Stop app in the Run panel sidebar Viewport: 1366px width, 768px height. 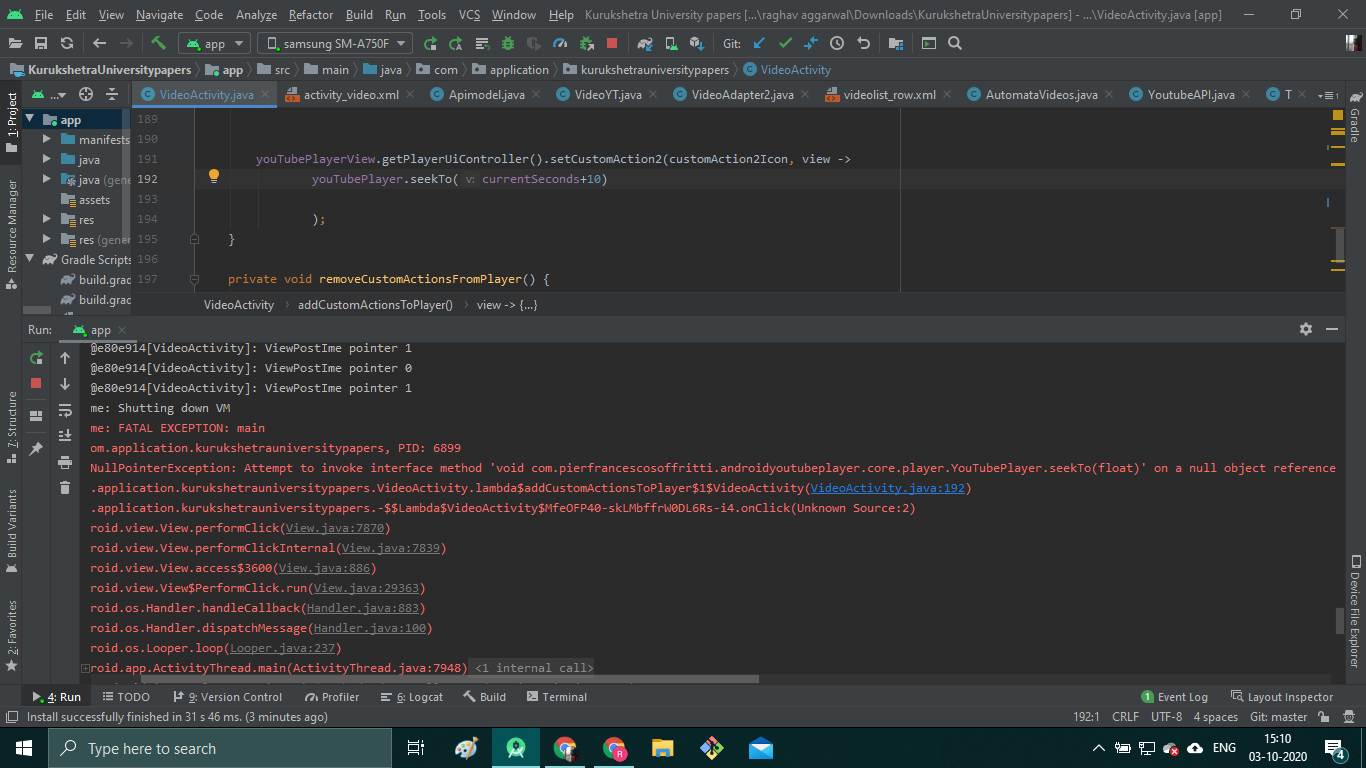pyautogui.click(x=36, y=383)
